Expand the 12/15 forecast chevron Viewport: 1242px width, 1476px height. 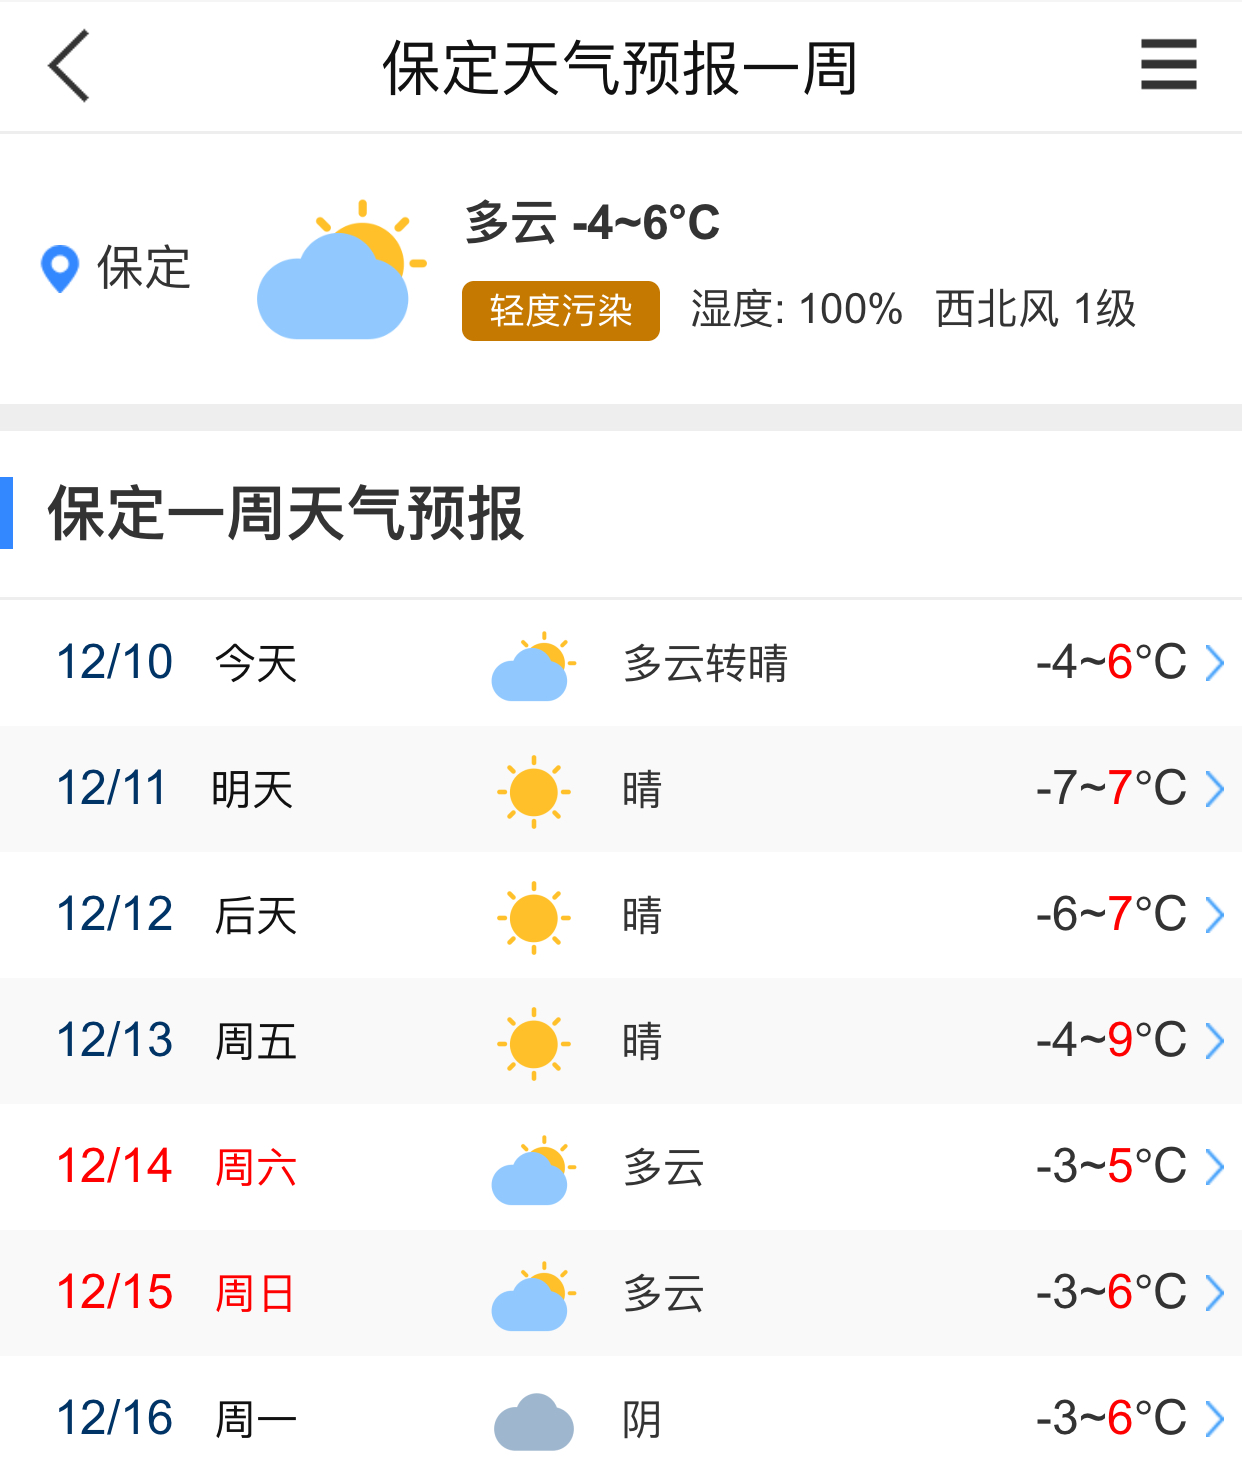pyautogui.click(x=1215, y=1293)
